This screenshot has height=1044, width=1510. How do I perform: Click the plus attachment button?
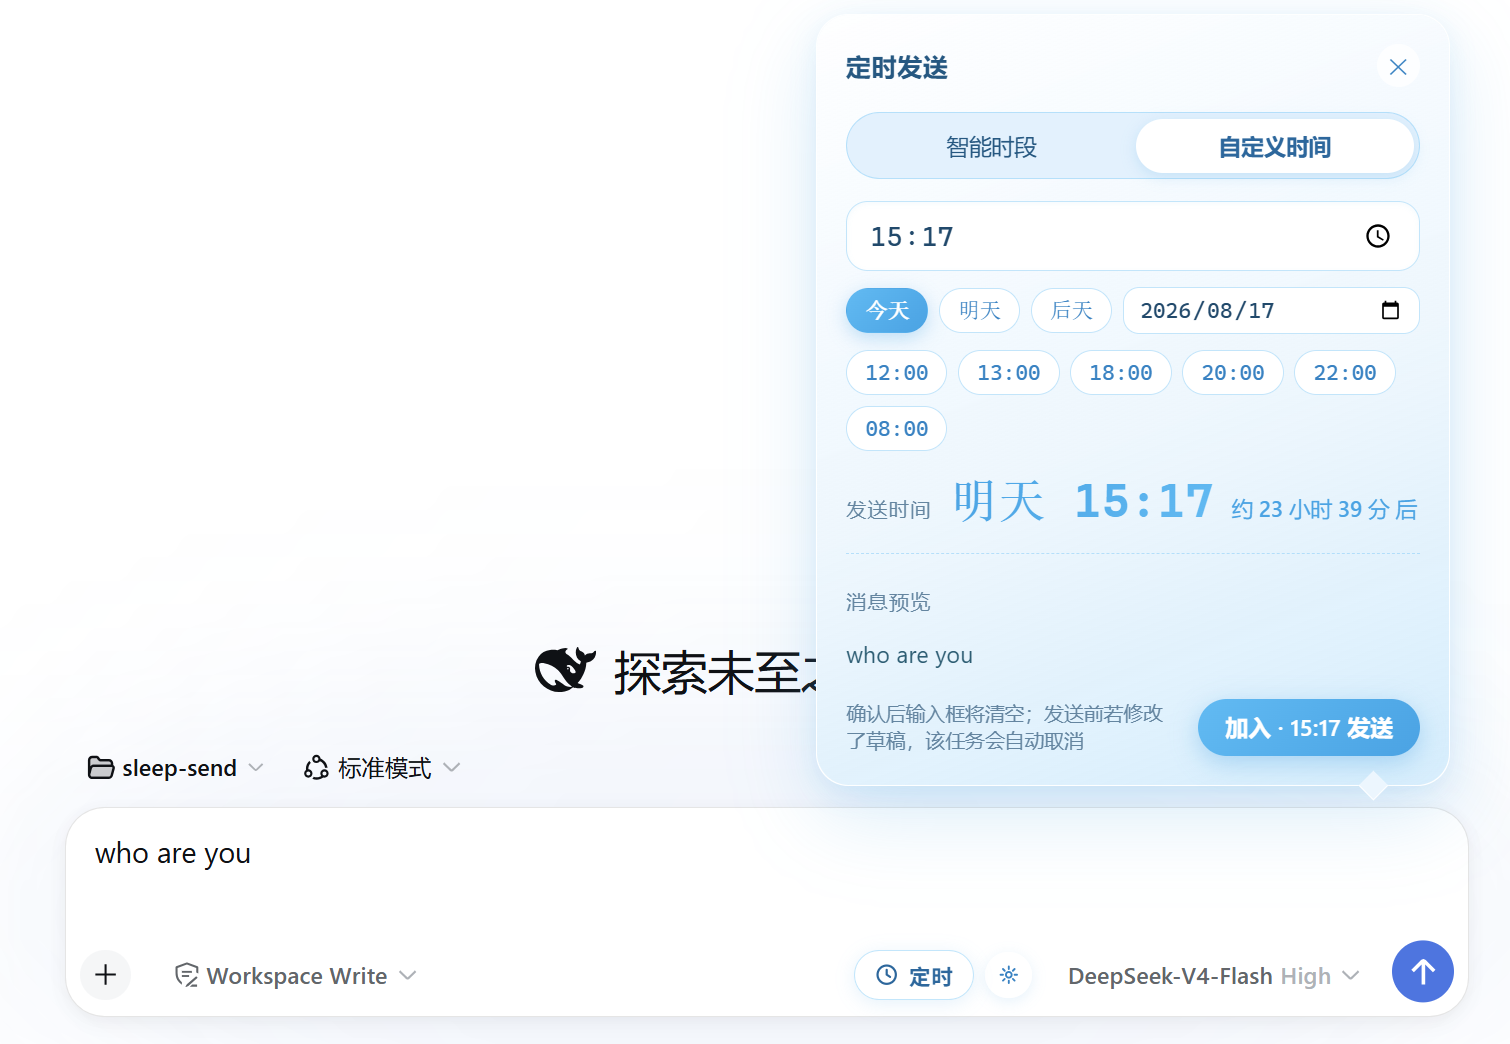[x=106, y=975]
